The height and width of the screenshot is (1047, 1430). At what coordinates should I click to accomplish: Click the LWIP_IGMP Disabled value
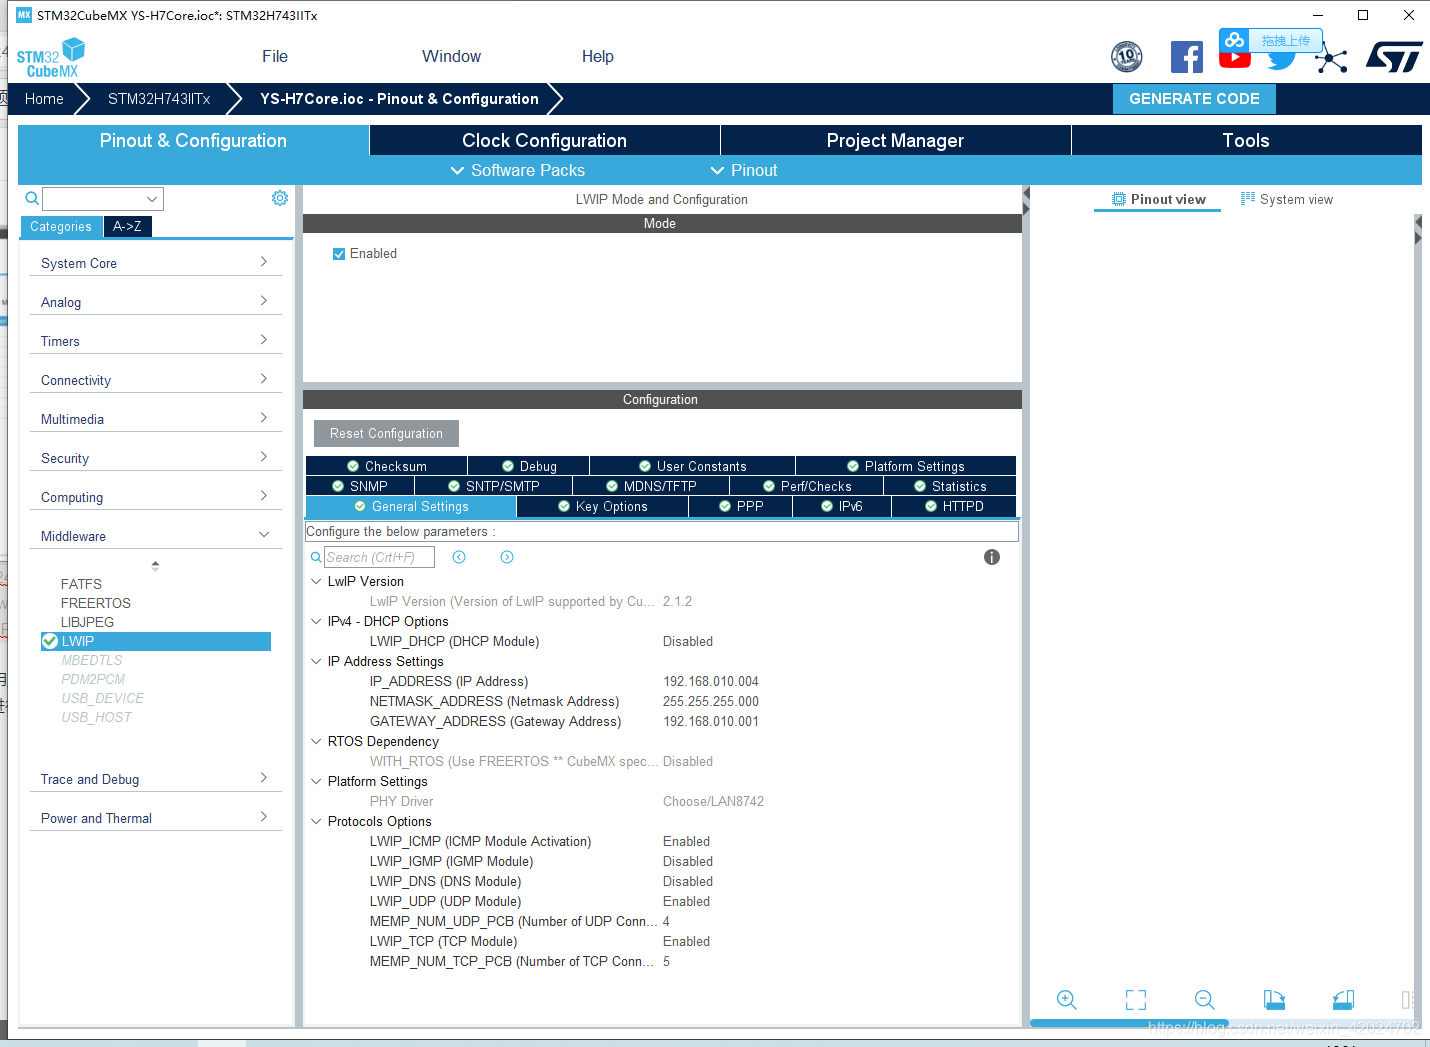pyautogui.click(x=688, y=861)
